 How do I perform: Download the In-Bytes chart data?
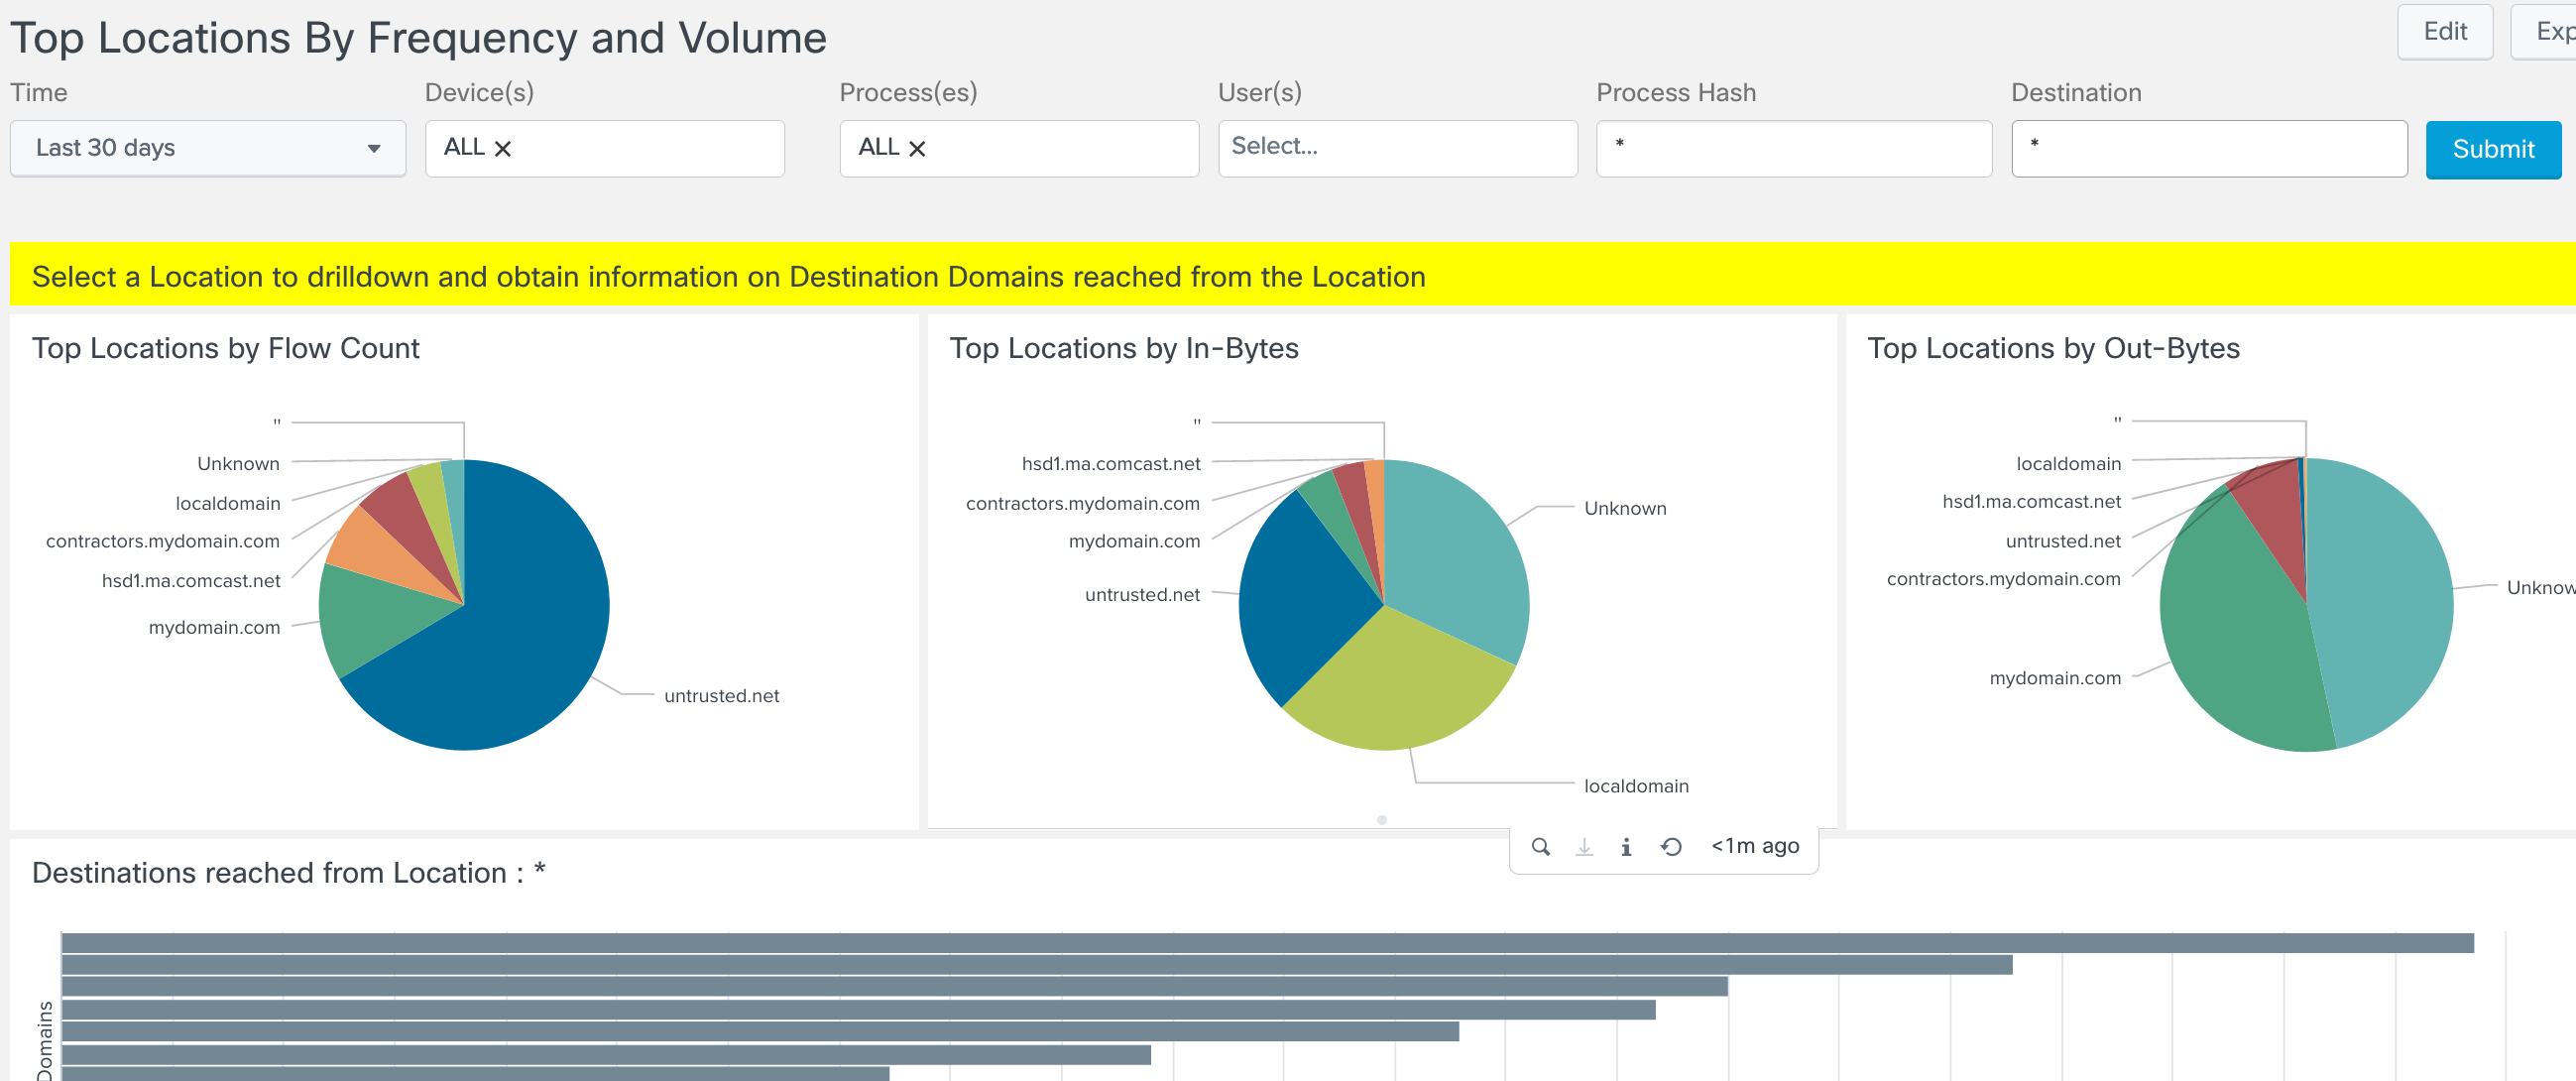click(1583, 845)
